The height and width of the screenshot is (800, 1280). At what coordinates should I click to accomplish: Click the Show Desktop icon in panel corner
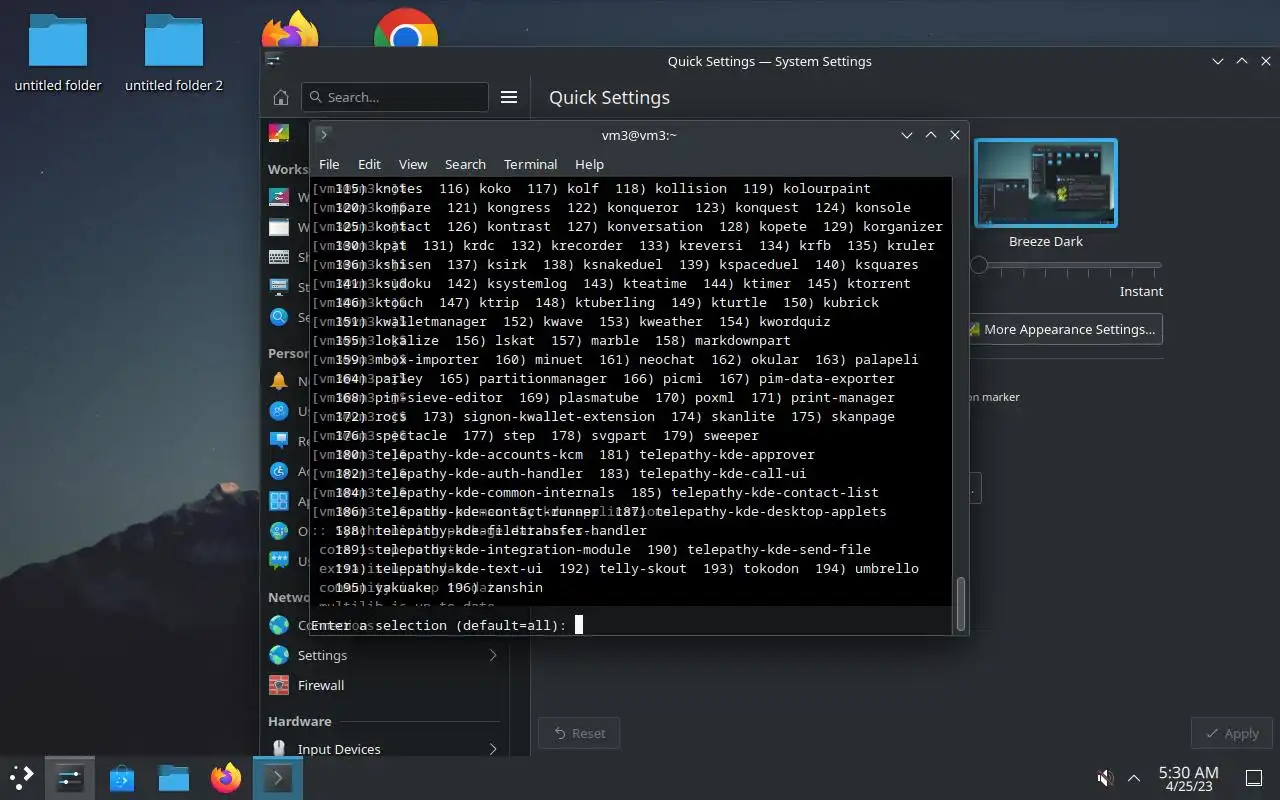pyautogui.click(x=1254, y=777)
